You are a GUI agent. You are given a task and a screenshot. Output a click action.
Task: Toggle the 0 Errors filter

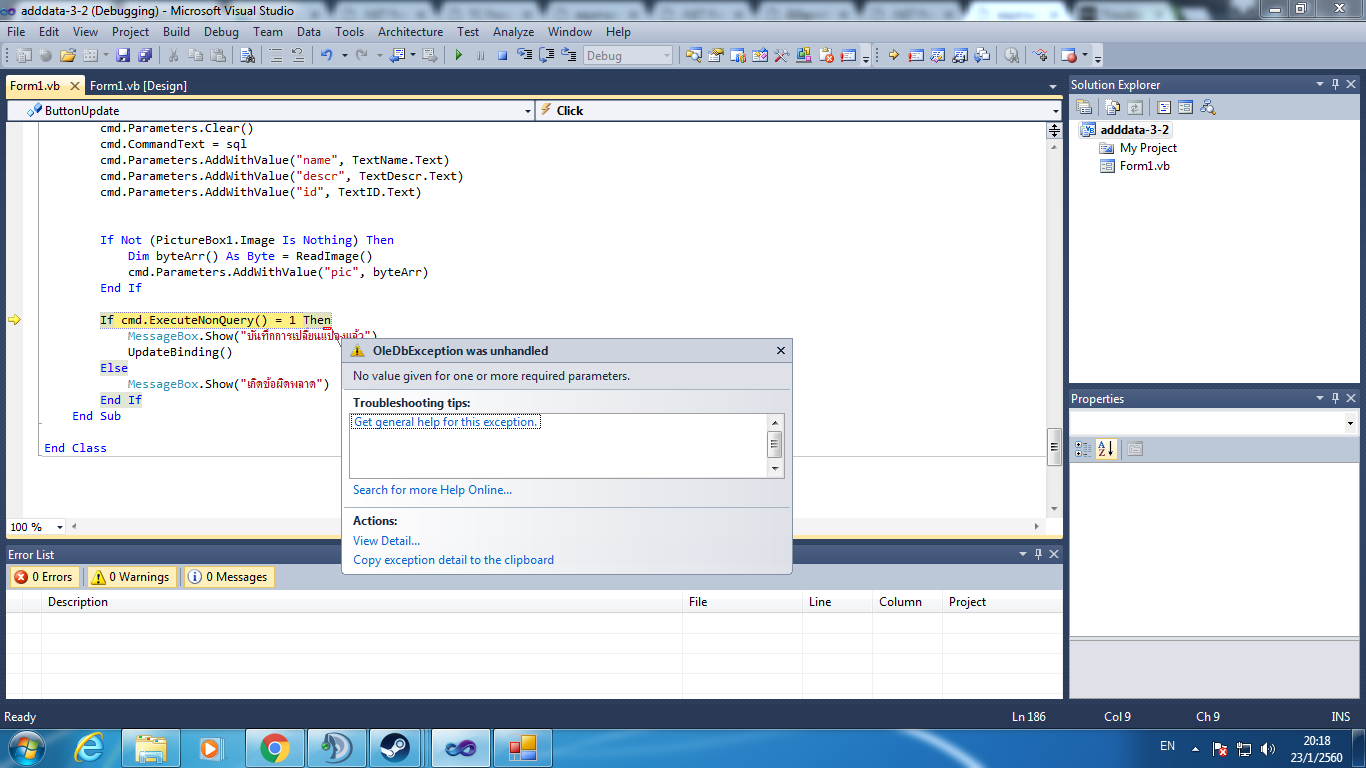pos(43,577)
